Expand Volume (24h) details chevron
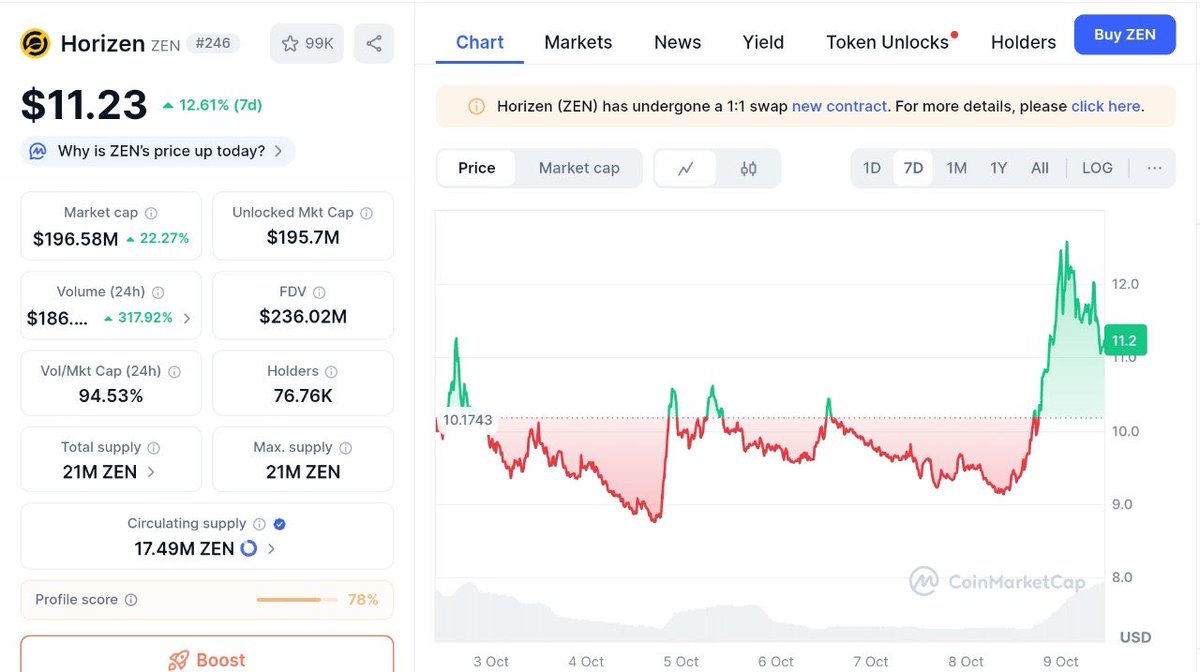 click(187, 319)
